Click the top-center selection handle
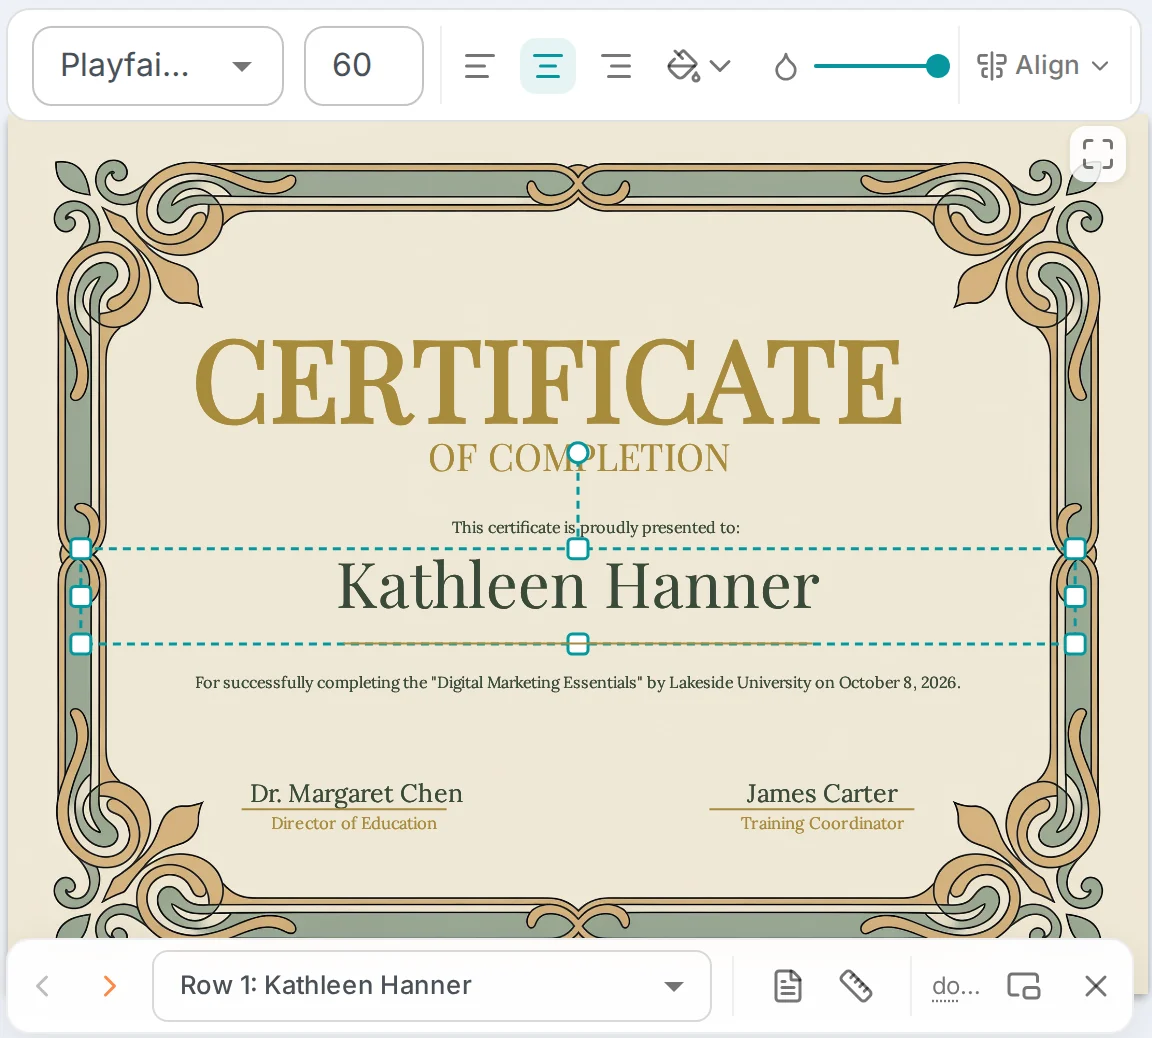Viewport: 1152px width, 1038px height. (578, 549)
